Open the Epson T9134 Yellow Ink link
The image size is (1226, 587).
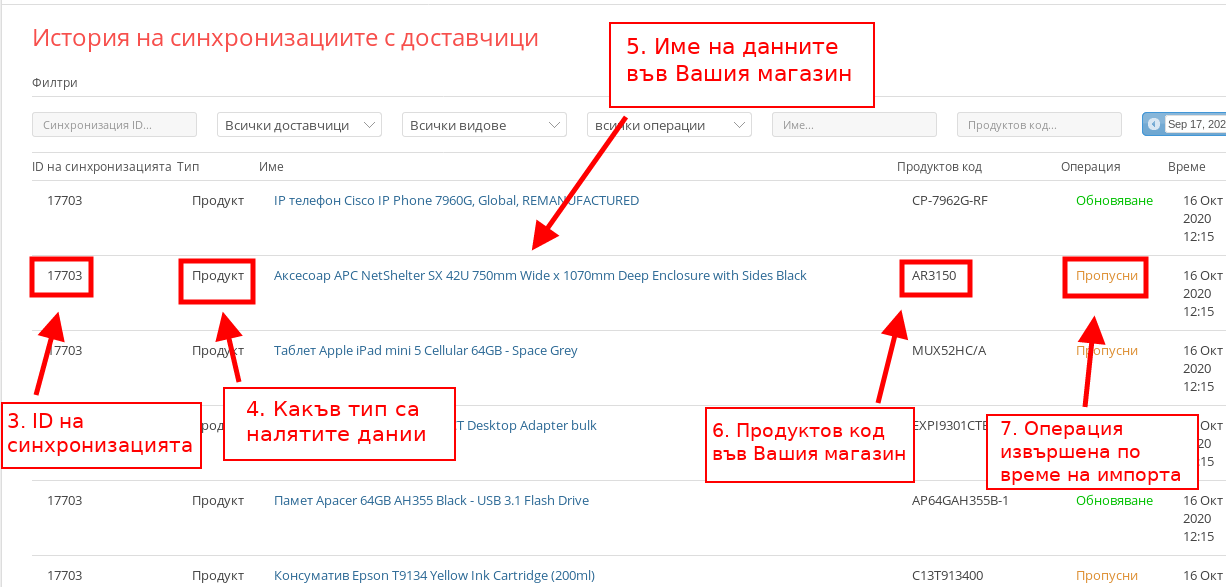(434, 576)
